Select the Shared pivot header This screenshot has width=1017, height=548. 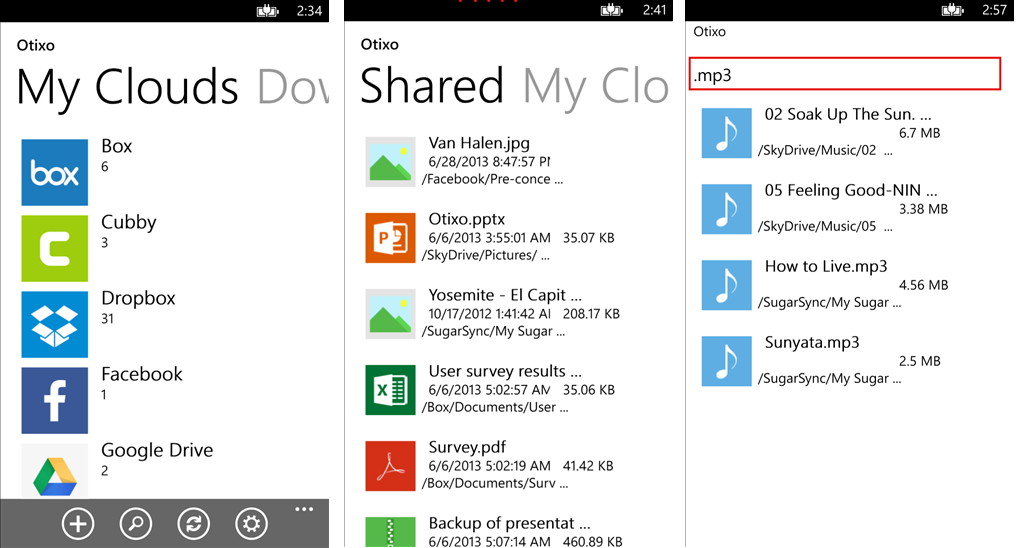click(x=432, y=86)
